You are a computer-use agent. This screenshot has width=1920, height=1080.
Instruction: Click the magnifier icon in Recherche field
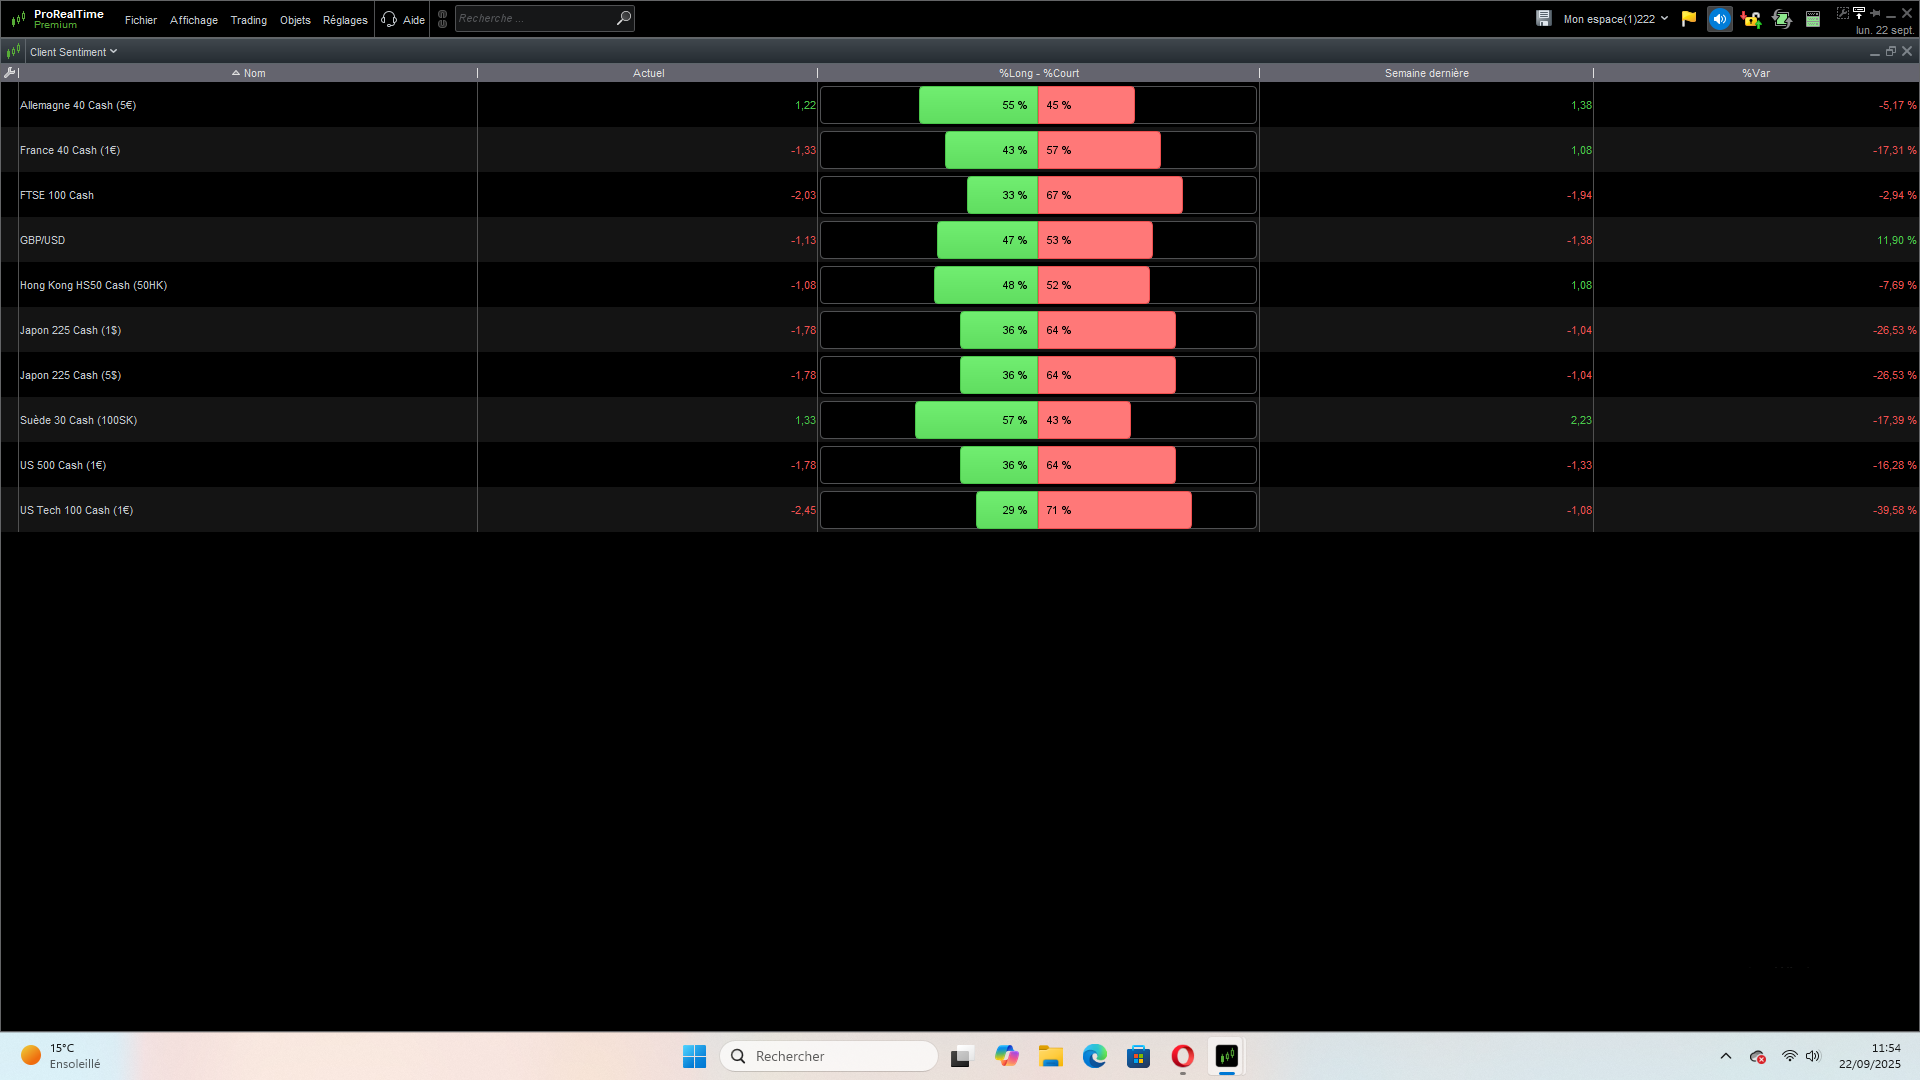click(623, 18)
